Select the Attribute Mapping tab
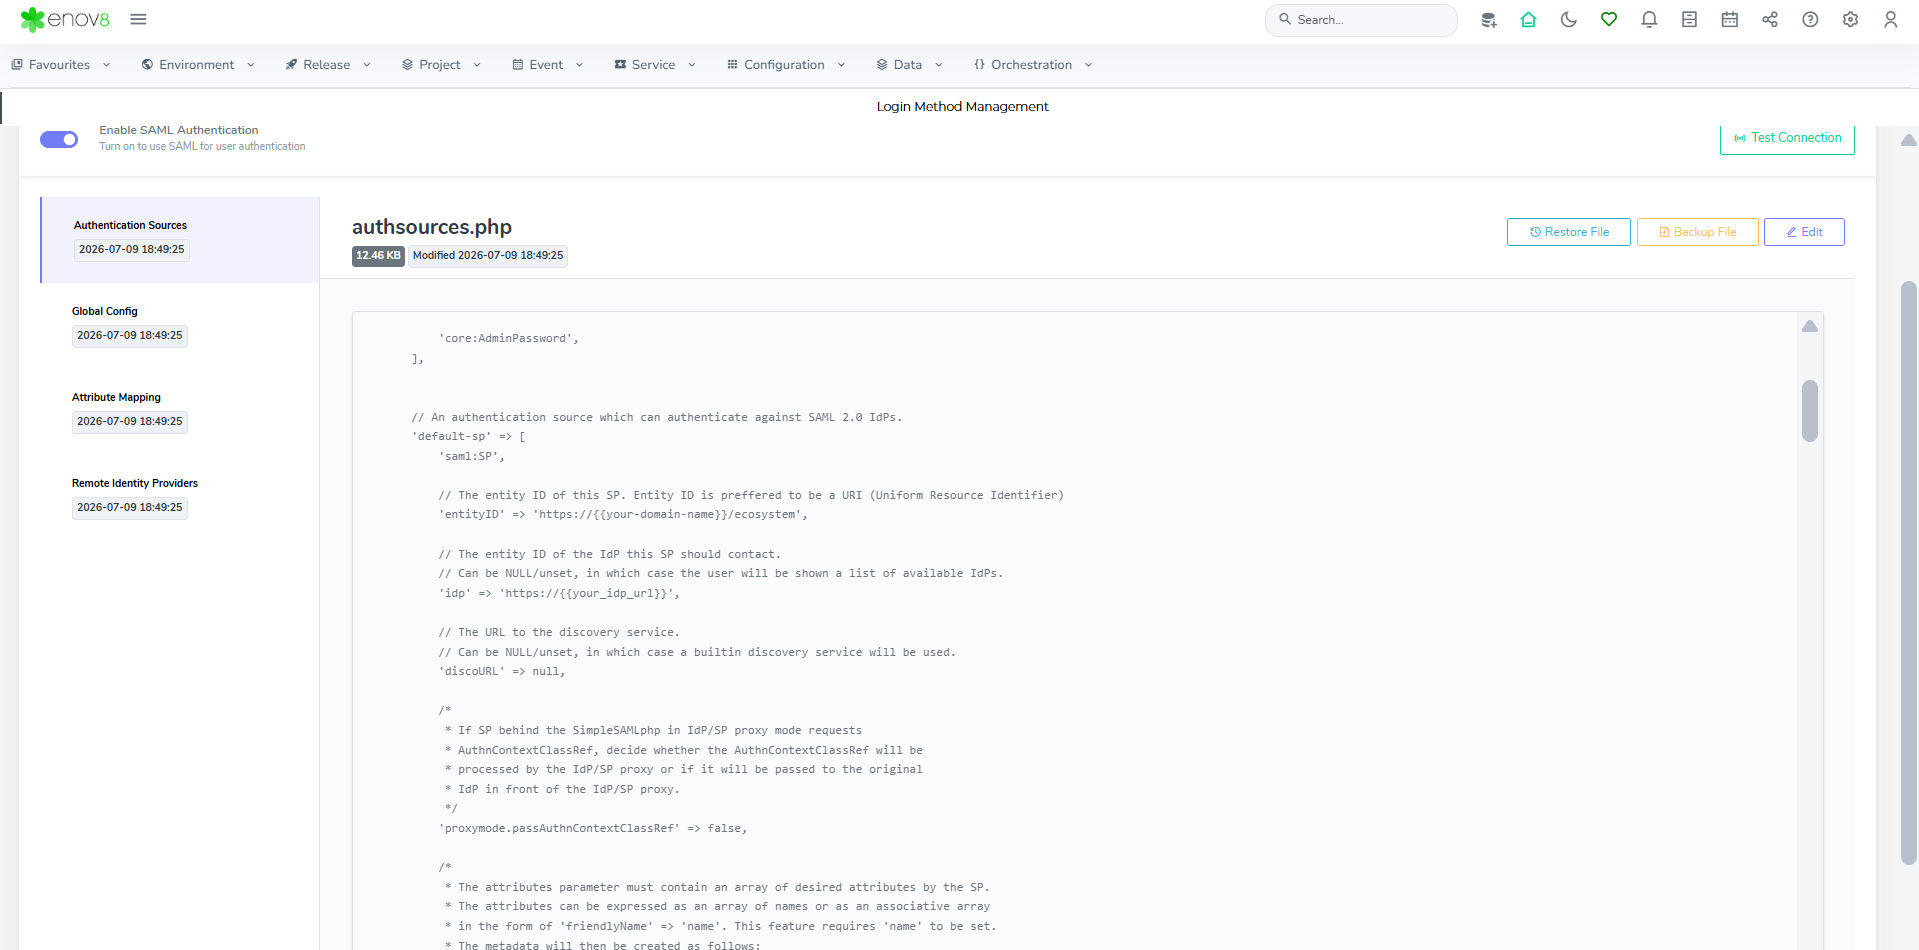The image size is (1919, 950). (180, 411)
